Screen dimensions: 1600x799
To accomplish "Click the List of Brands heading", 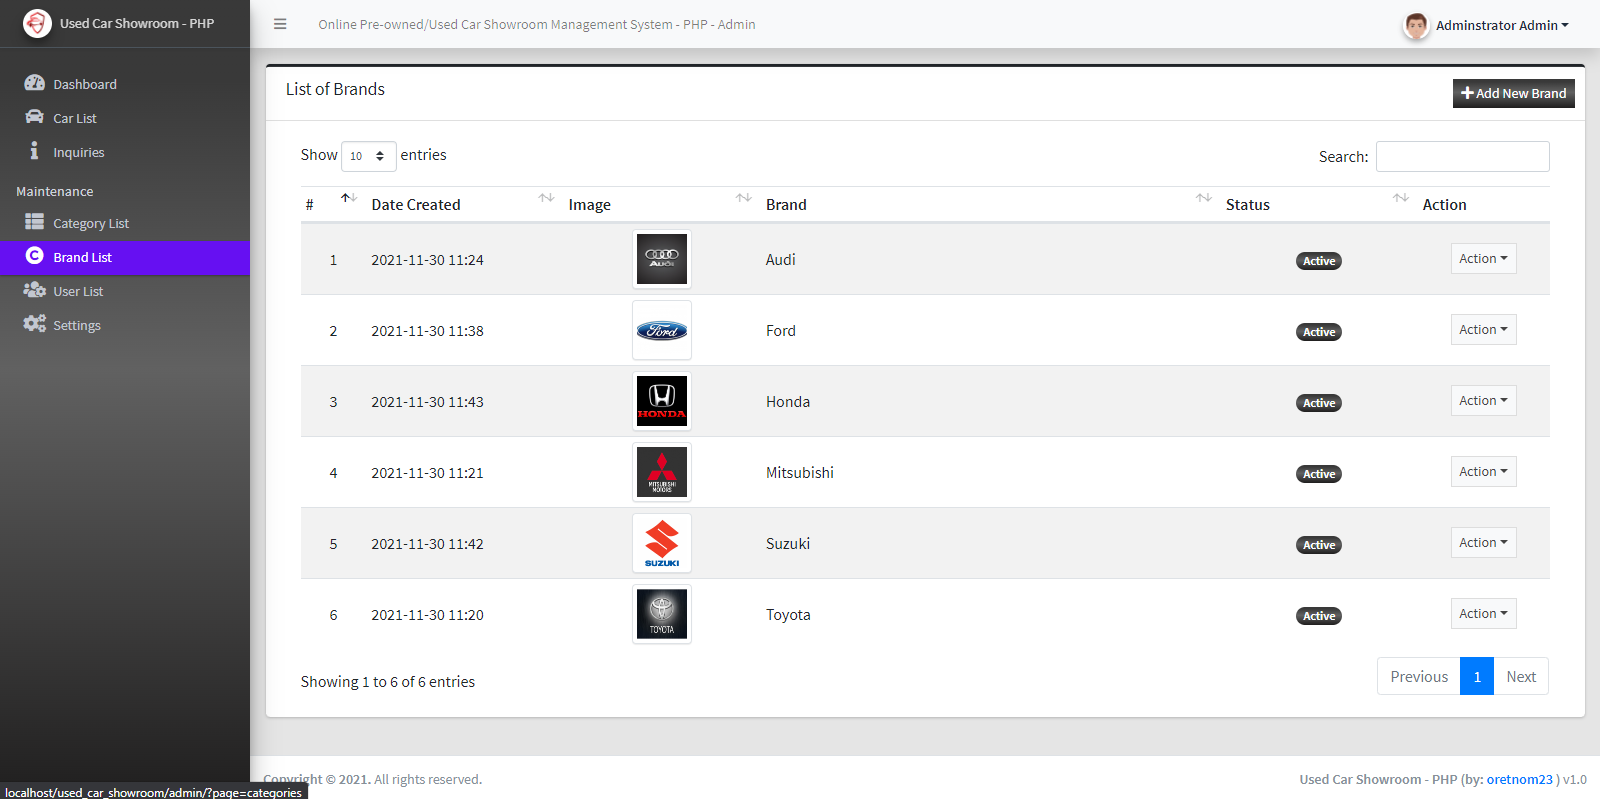I will 335,89.
